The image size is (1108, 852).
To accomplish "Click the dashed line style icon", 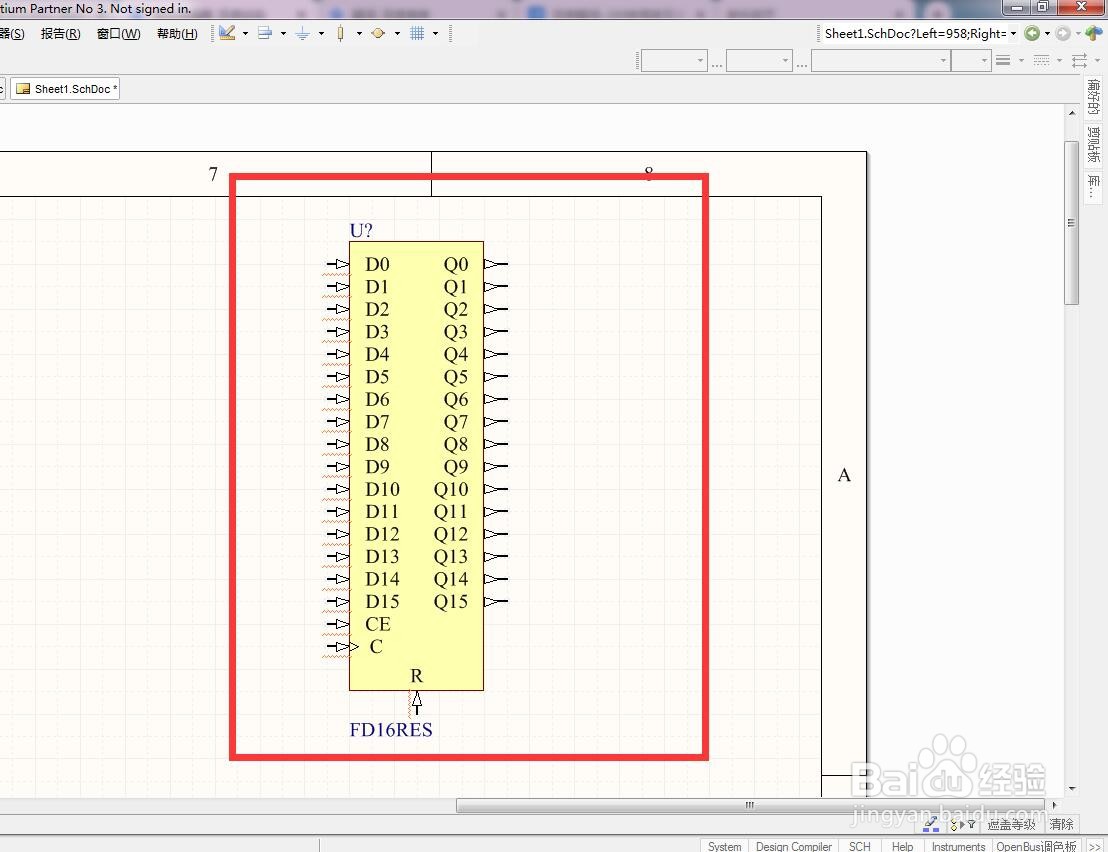I will pyautogui.click(x=1041, y=61).
